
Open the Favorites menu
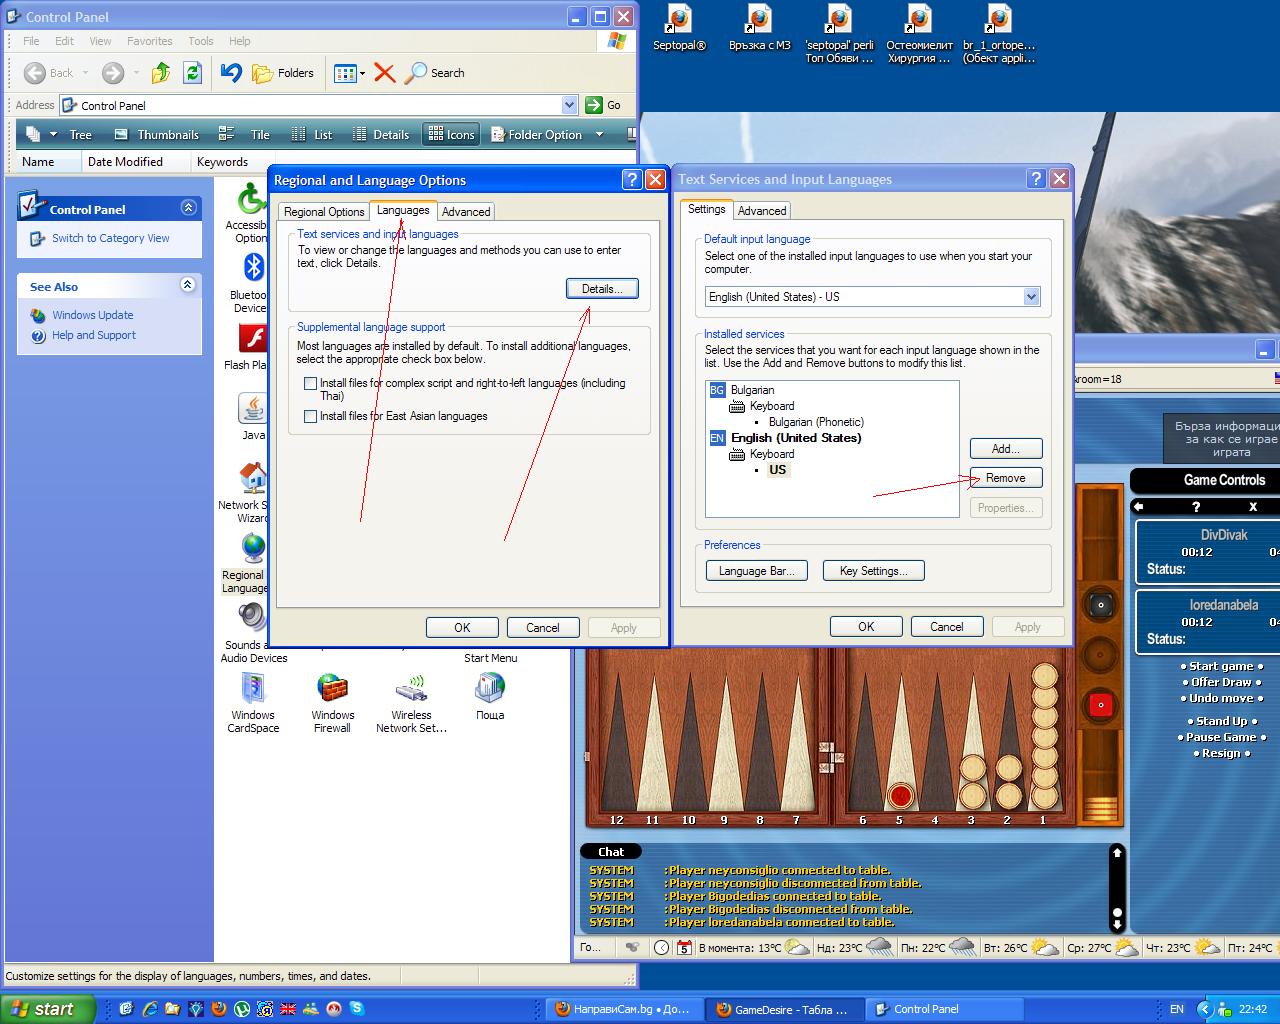pyautogui.click(x=149, y=41)
